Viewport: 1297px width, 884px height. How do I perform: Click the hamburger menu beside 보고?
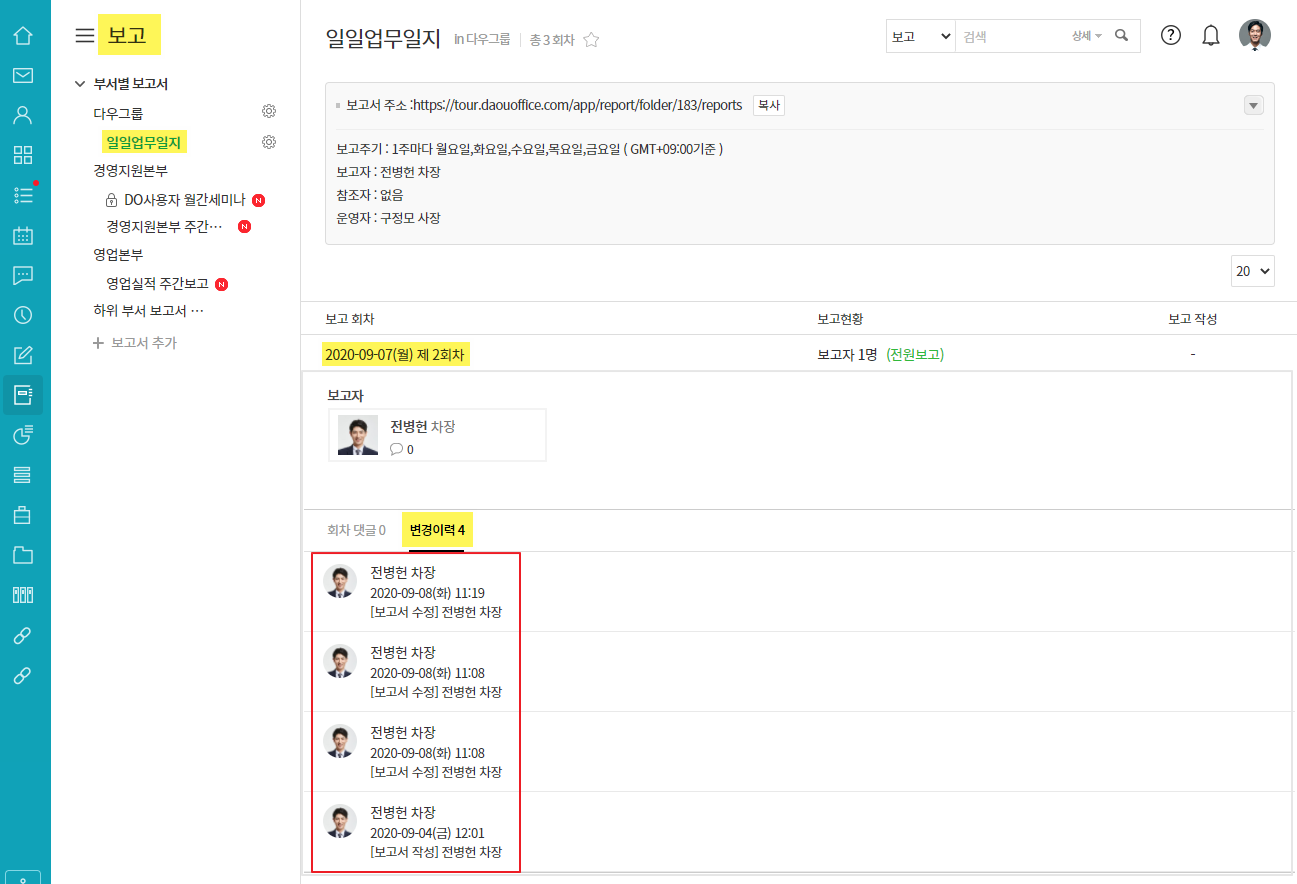(85, 36)
